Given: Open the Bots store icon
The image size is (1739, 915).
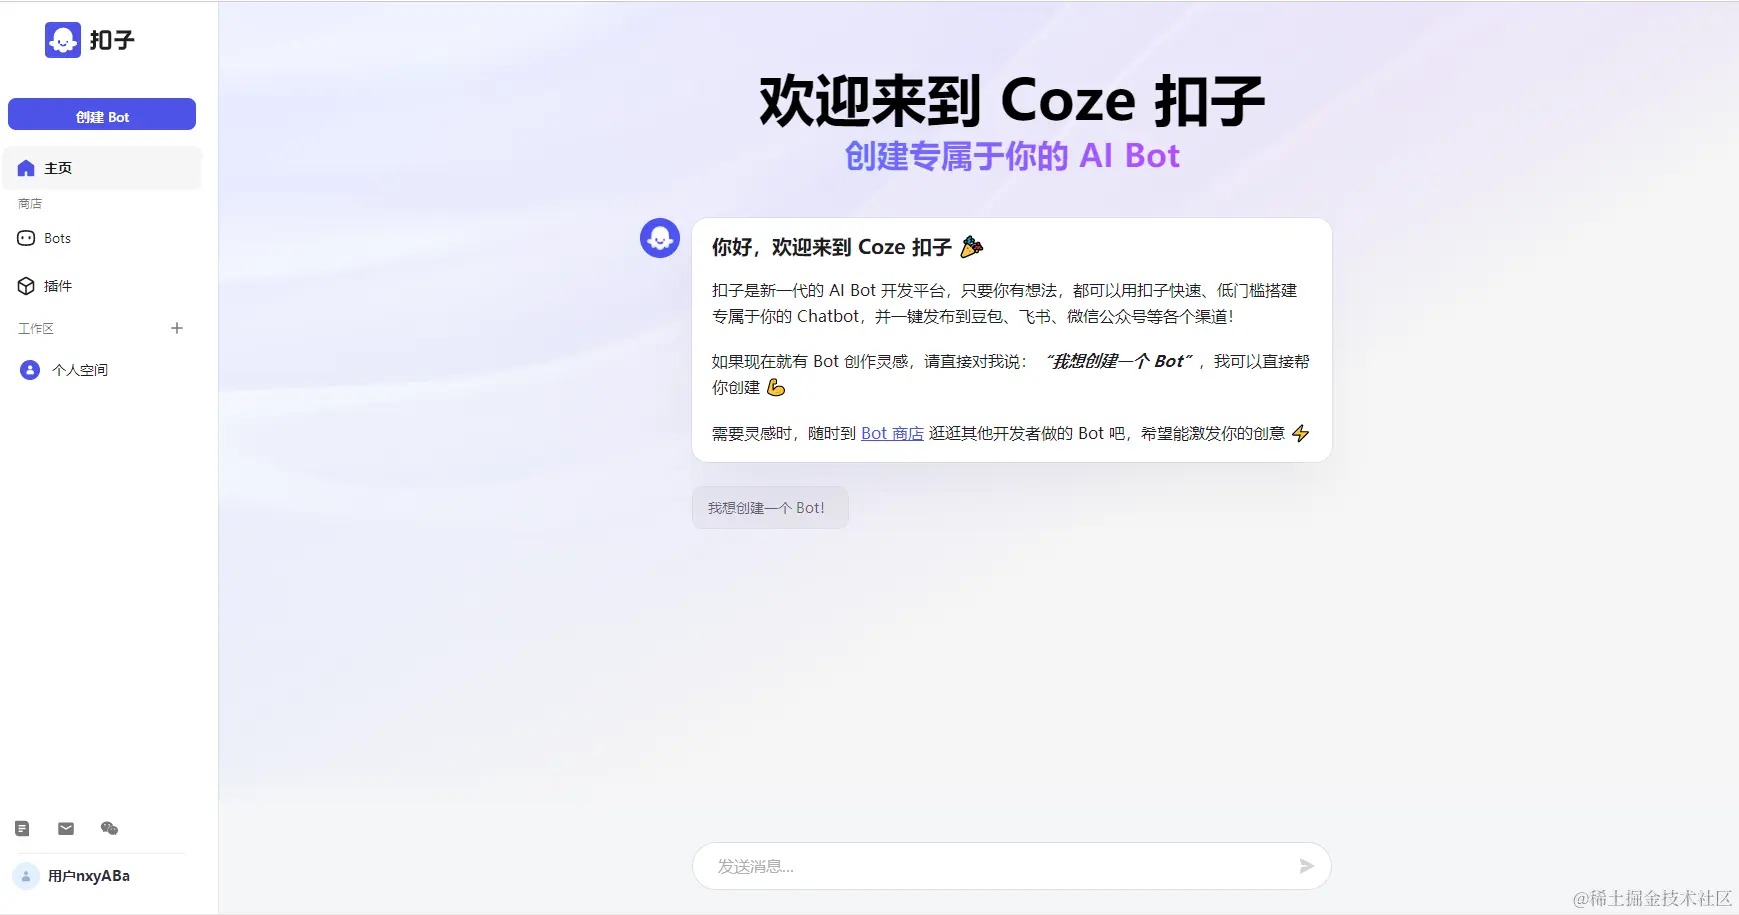Looking at the screenshot, I should click(x=26, y=238).
